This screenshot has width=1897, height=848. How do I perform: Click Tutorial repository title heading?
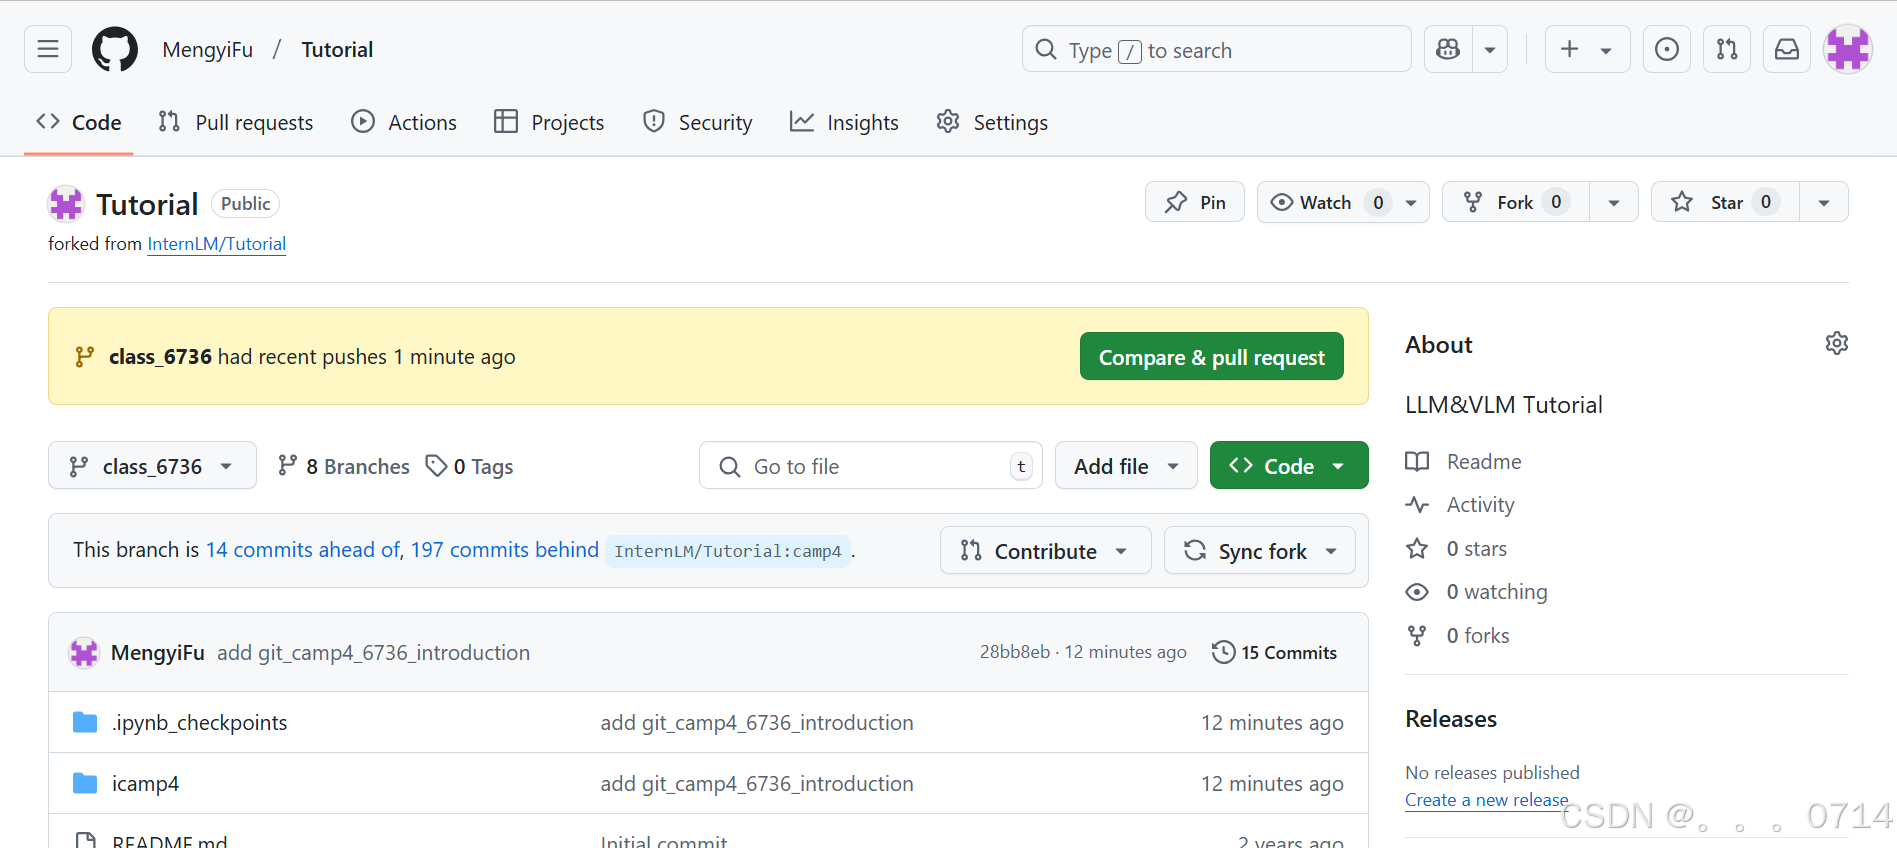tap(147, 204)
